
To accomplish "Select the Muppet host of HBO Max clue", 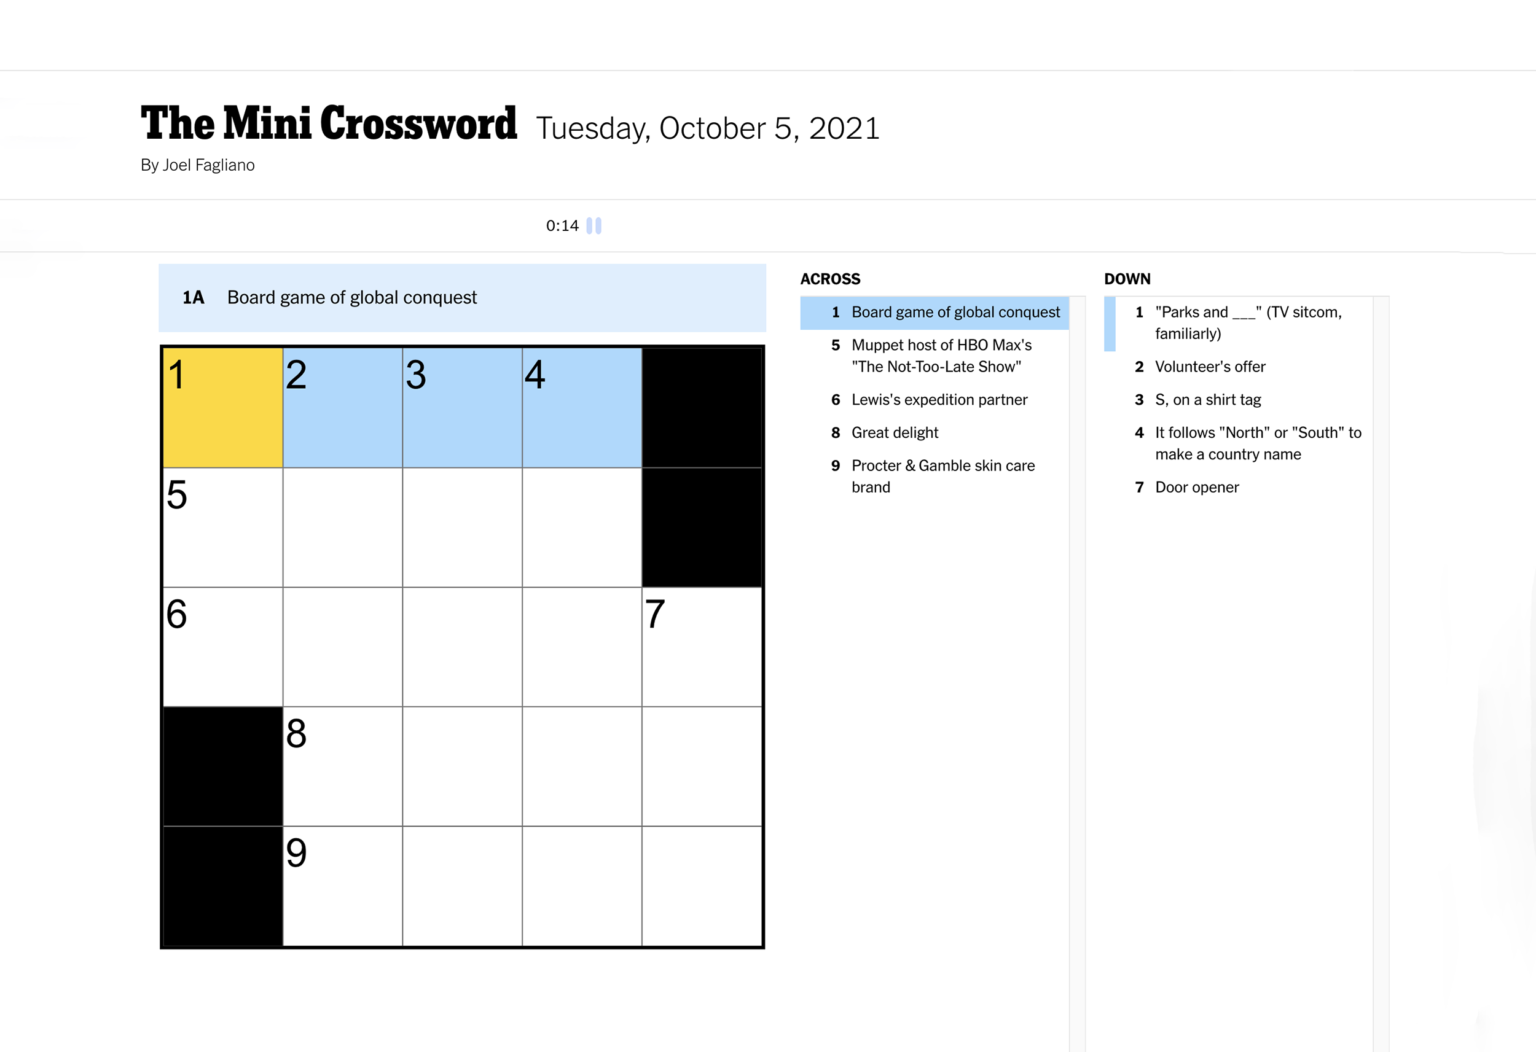I will (x=941, y=356).
